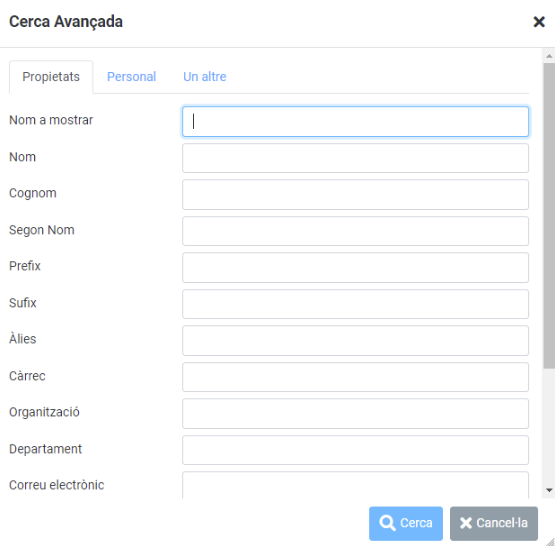555x546 pixels.
Task: Click into the Càrrec field
Action: (355, 377)
